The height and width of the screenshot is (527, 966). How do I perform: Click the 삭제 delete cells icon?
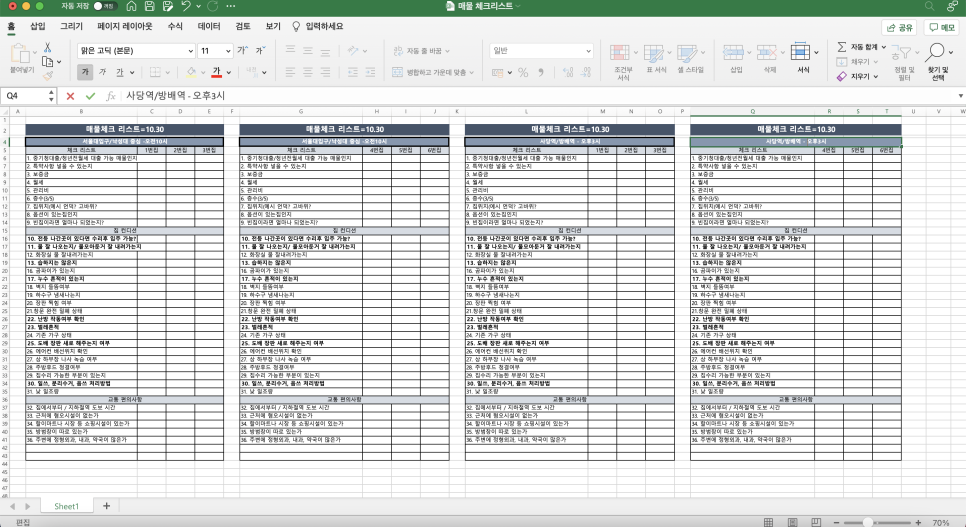pos(767,52)
